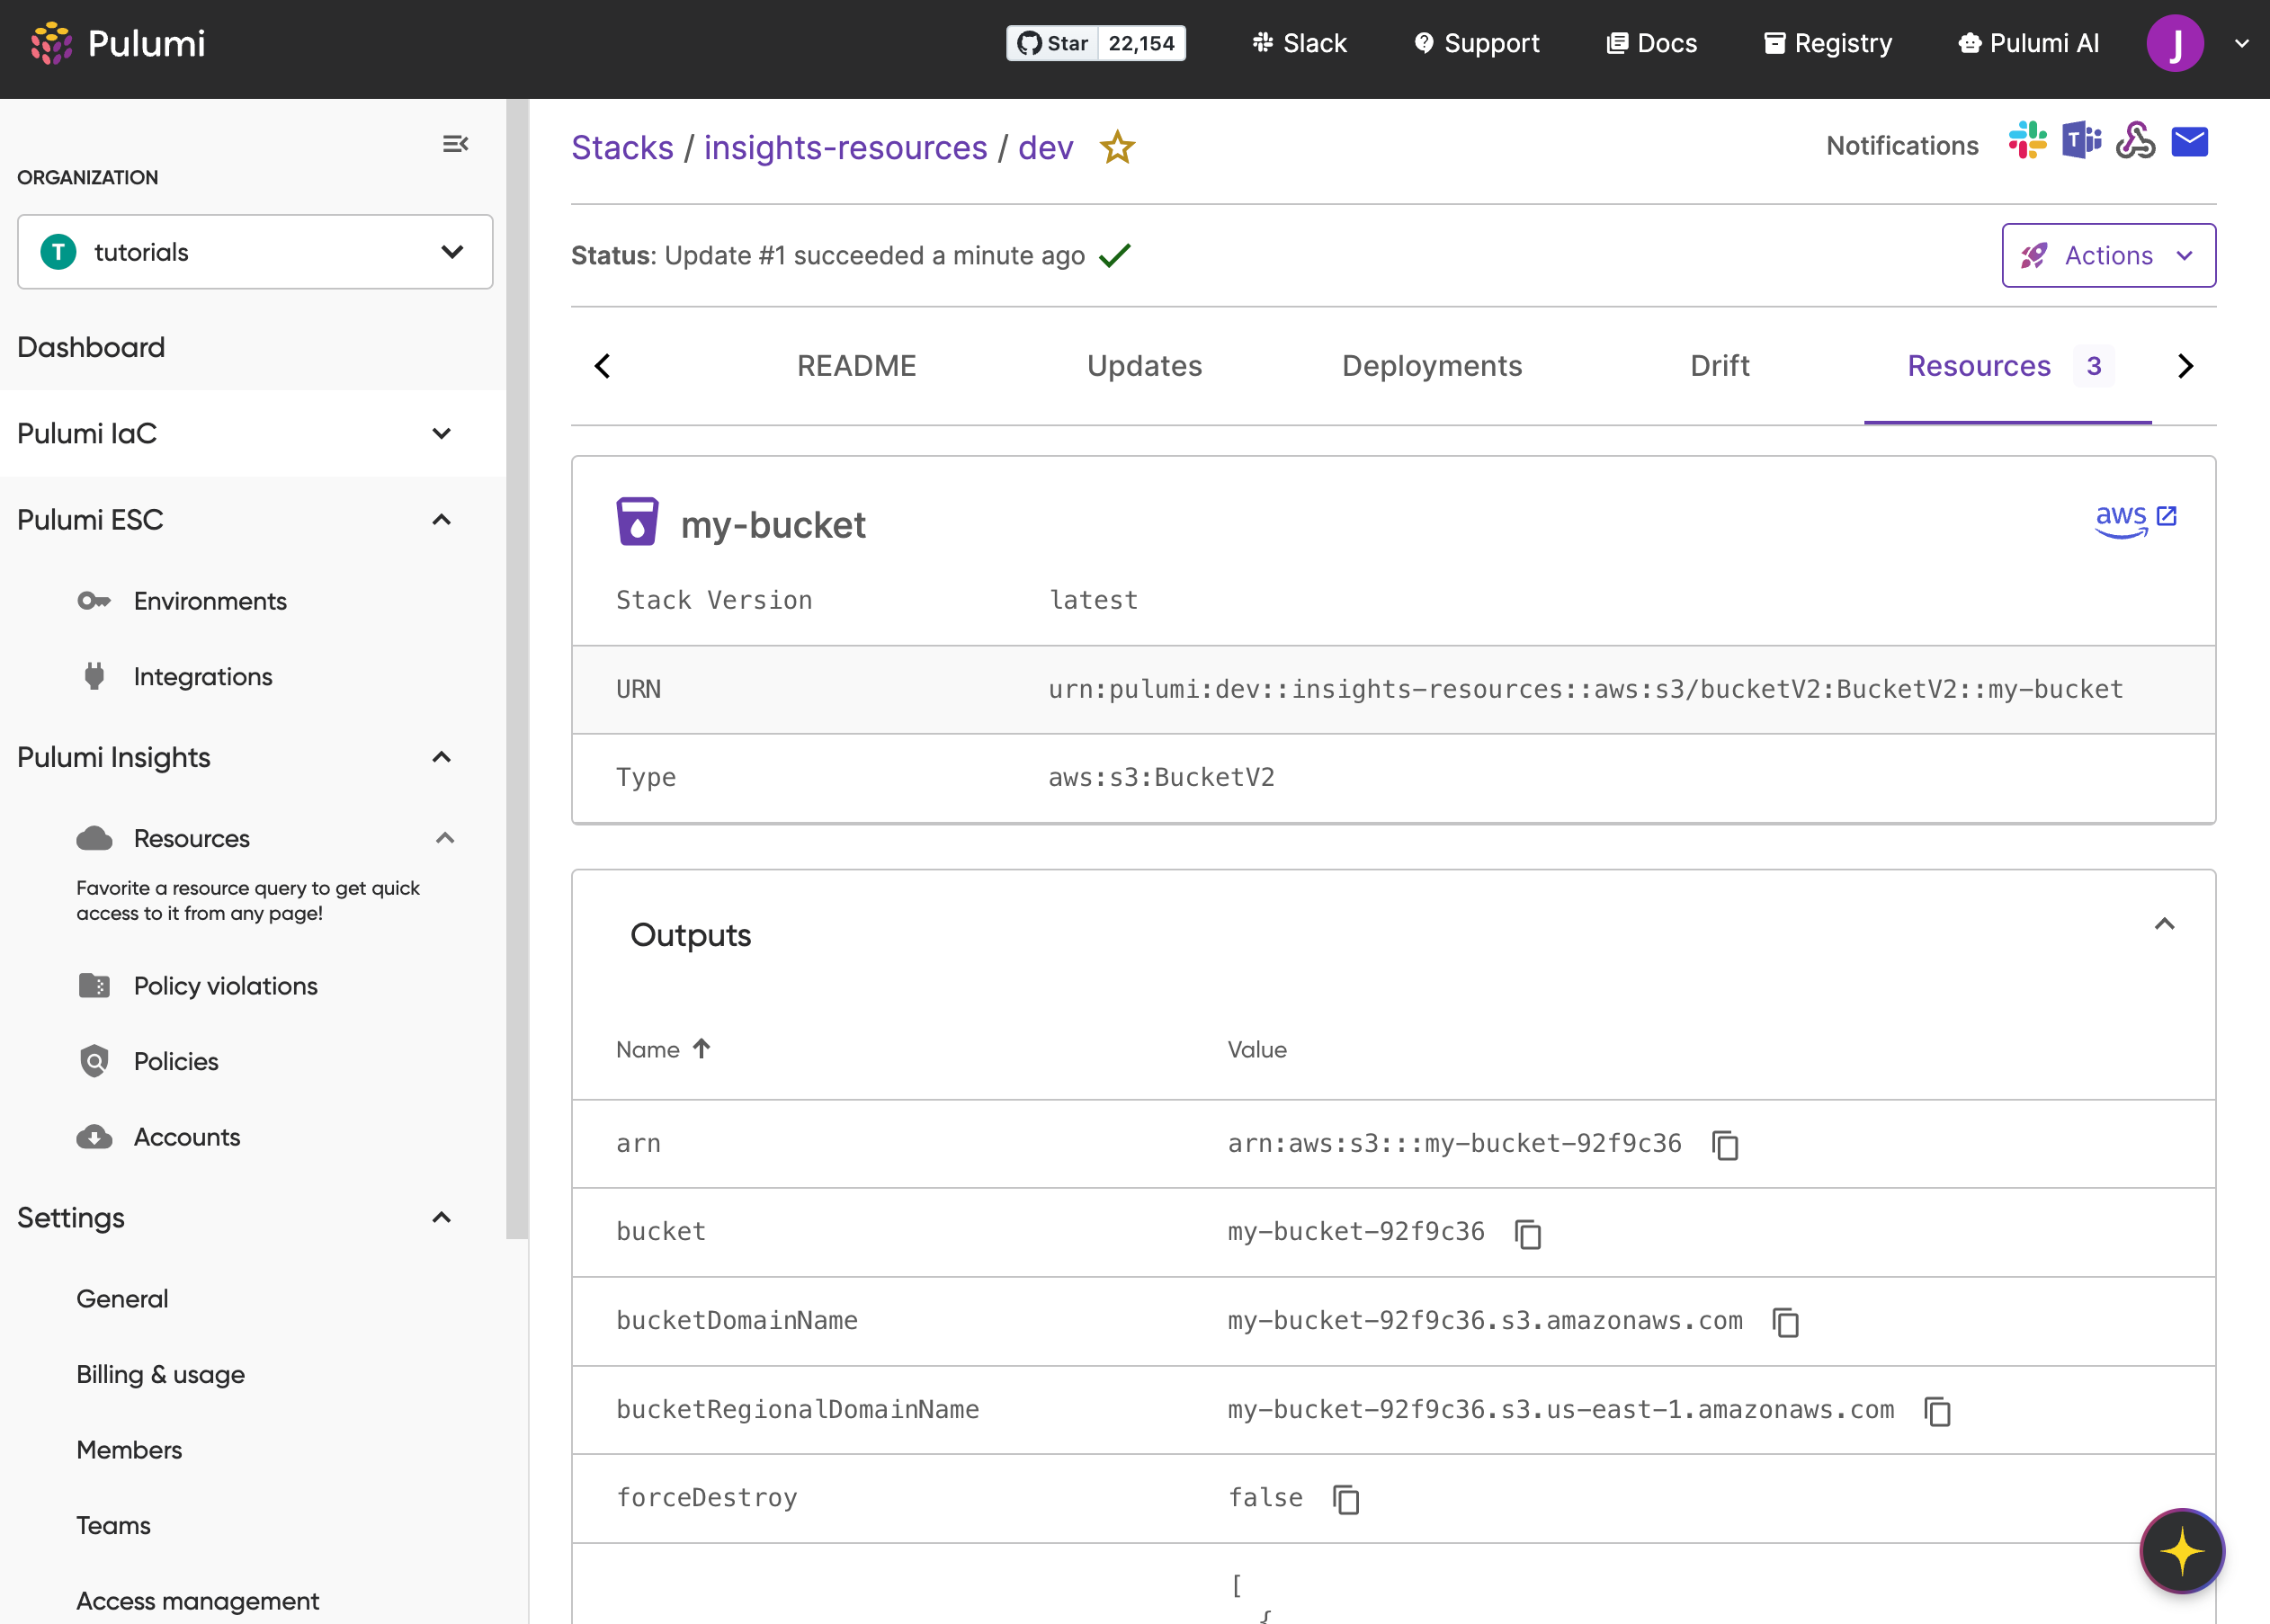
Task: Sort outputs by Name column
Action: (x=664, y=1049)
